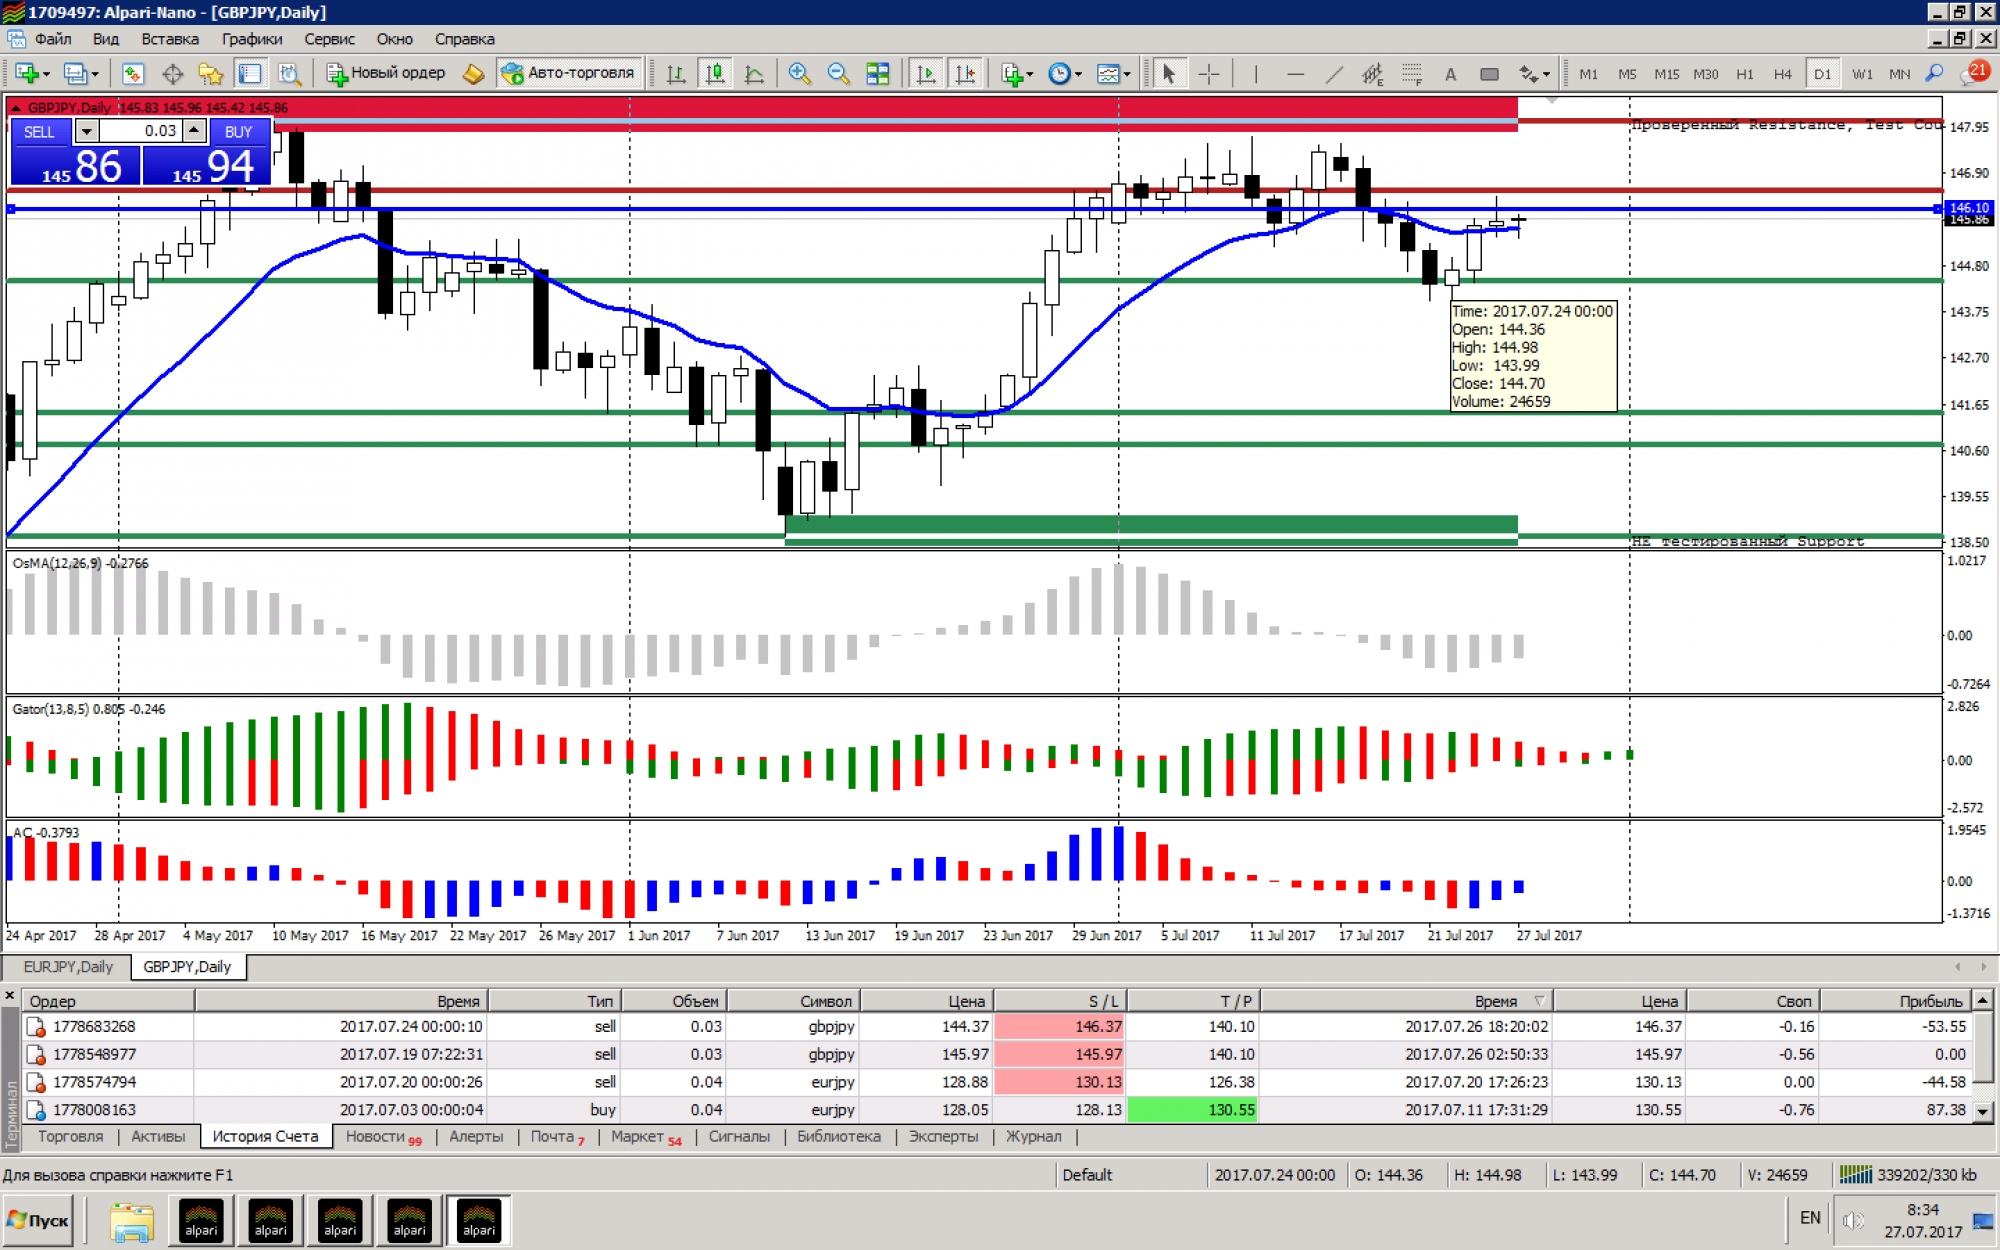2000x1250 pixels.
Task: Toggle the Auto-trading button
Action: (x=568, y=73)
